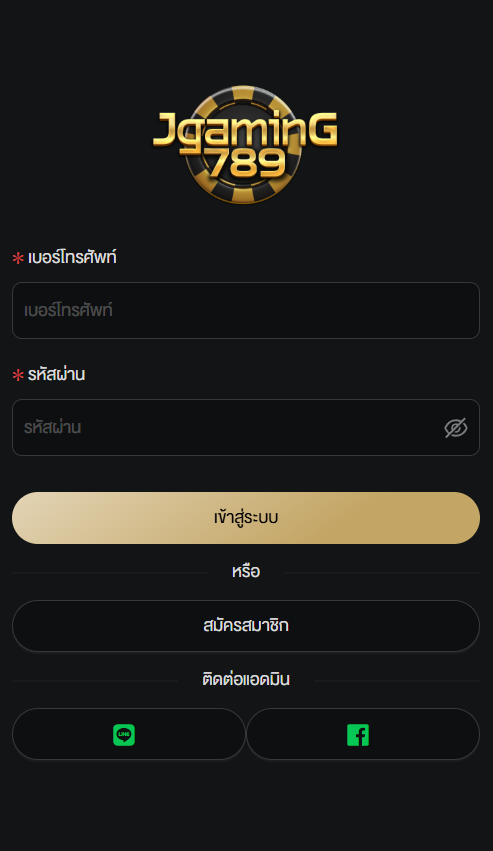Select the รหัสผ่าน field label above the input
The image size is (493, 851).
(x=56, y=374)
